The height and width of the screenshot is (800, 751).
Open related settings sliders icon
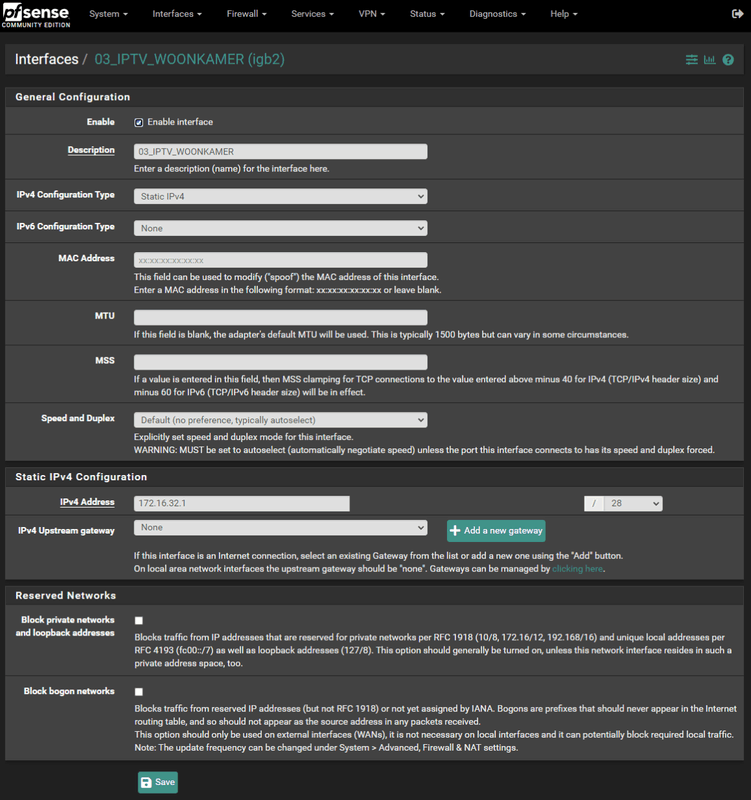click(x=691, y=60)
